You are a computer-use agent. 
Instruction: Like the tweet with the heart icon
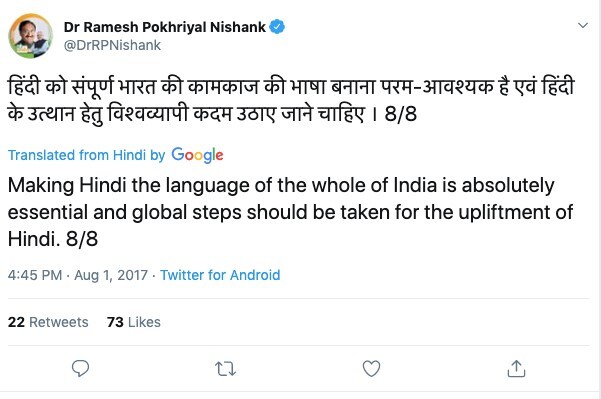[x=371, y=368]
